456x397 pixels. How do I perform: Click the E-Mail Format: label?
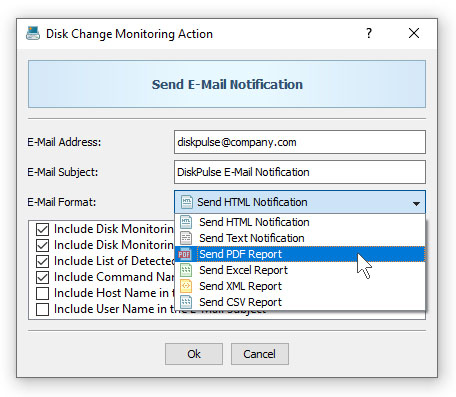tap(62, 202)
